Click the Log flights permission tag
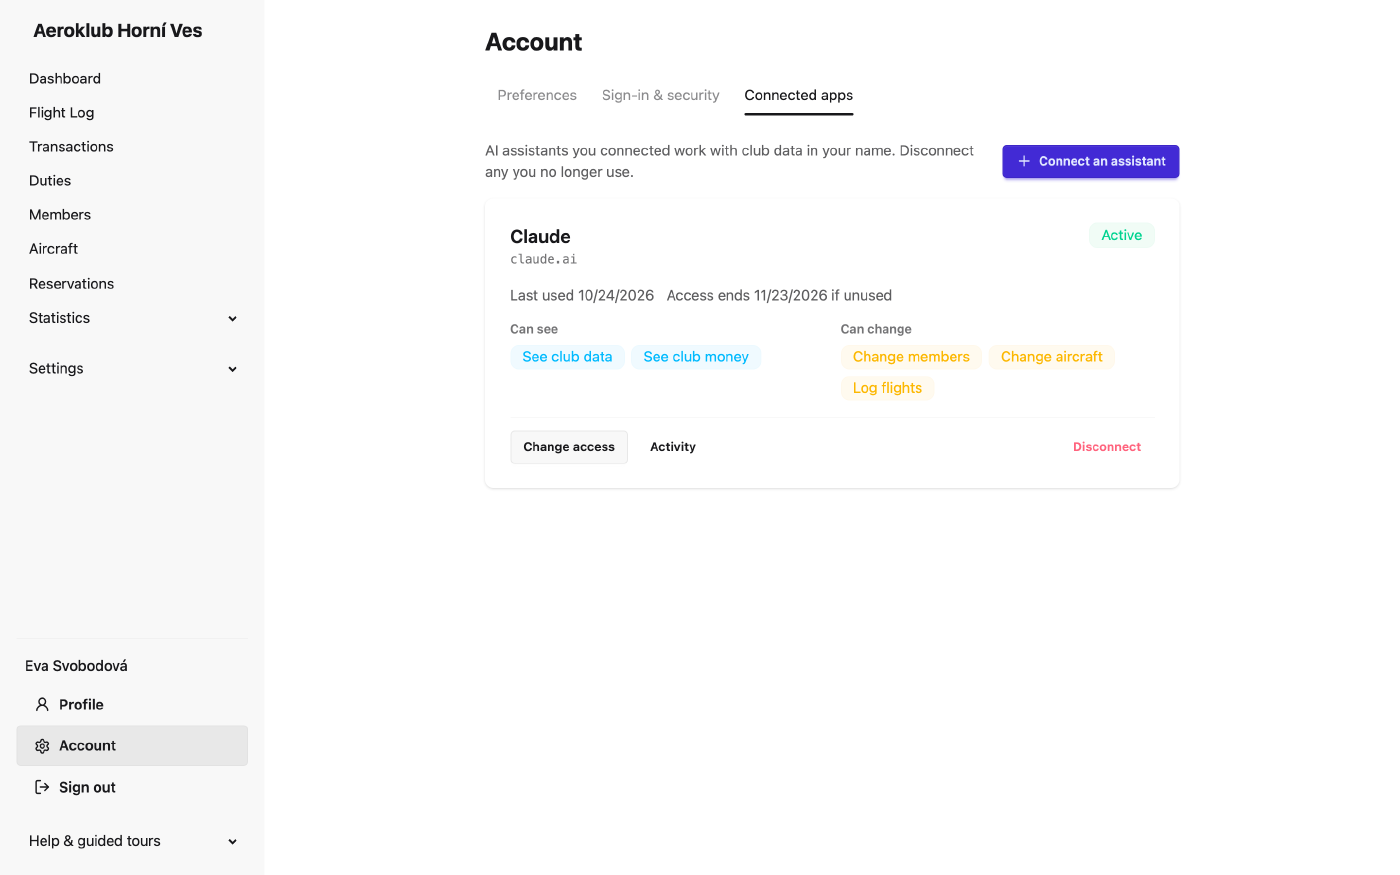1400x875 pixels. tap(887, 388)
